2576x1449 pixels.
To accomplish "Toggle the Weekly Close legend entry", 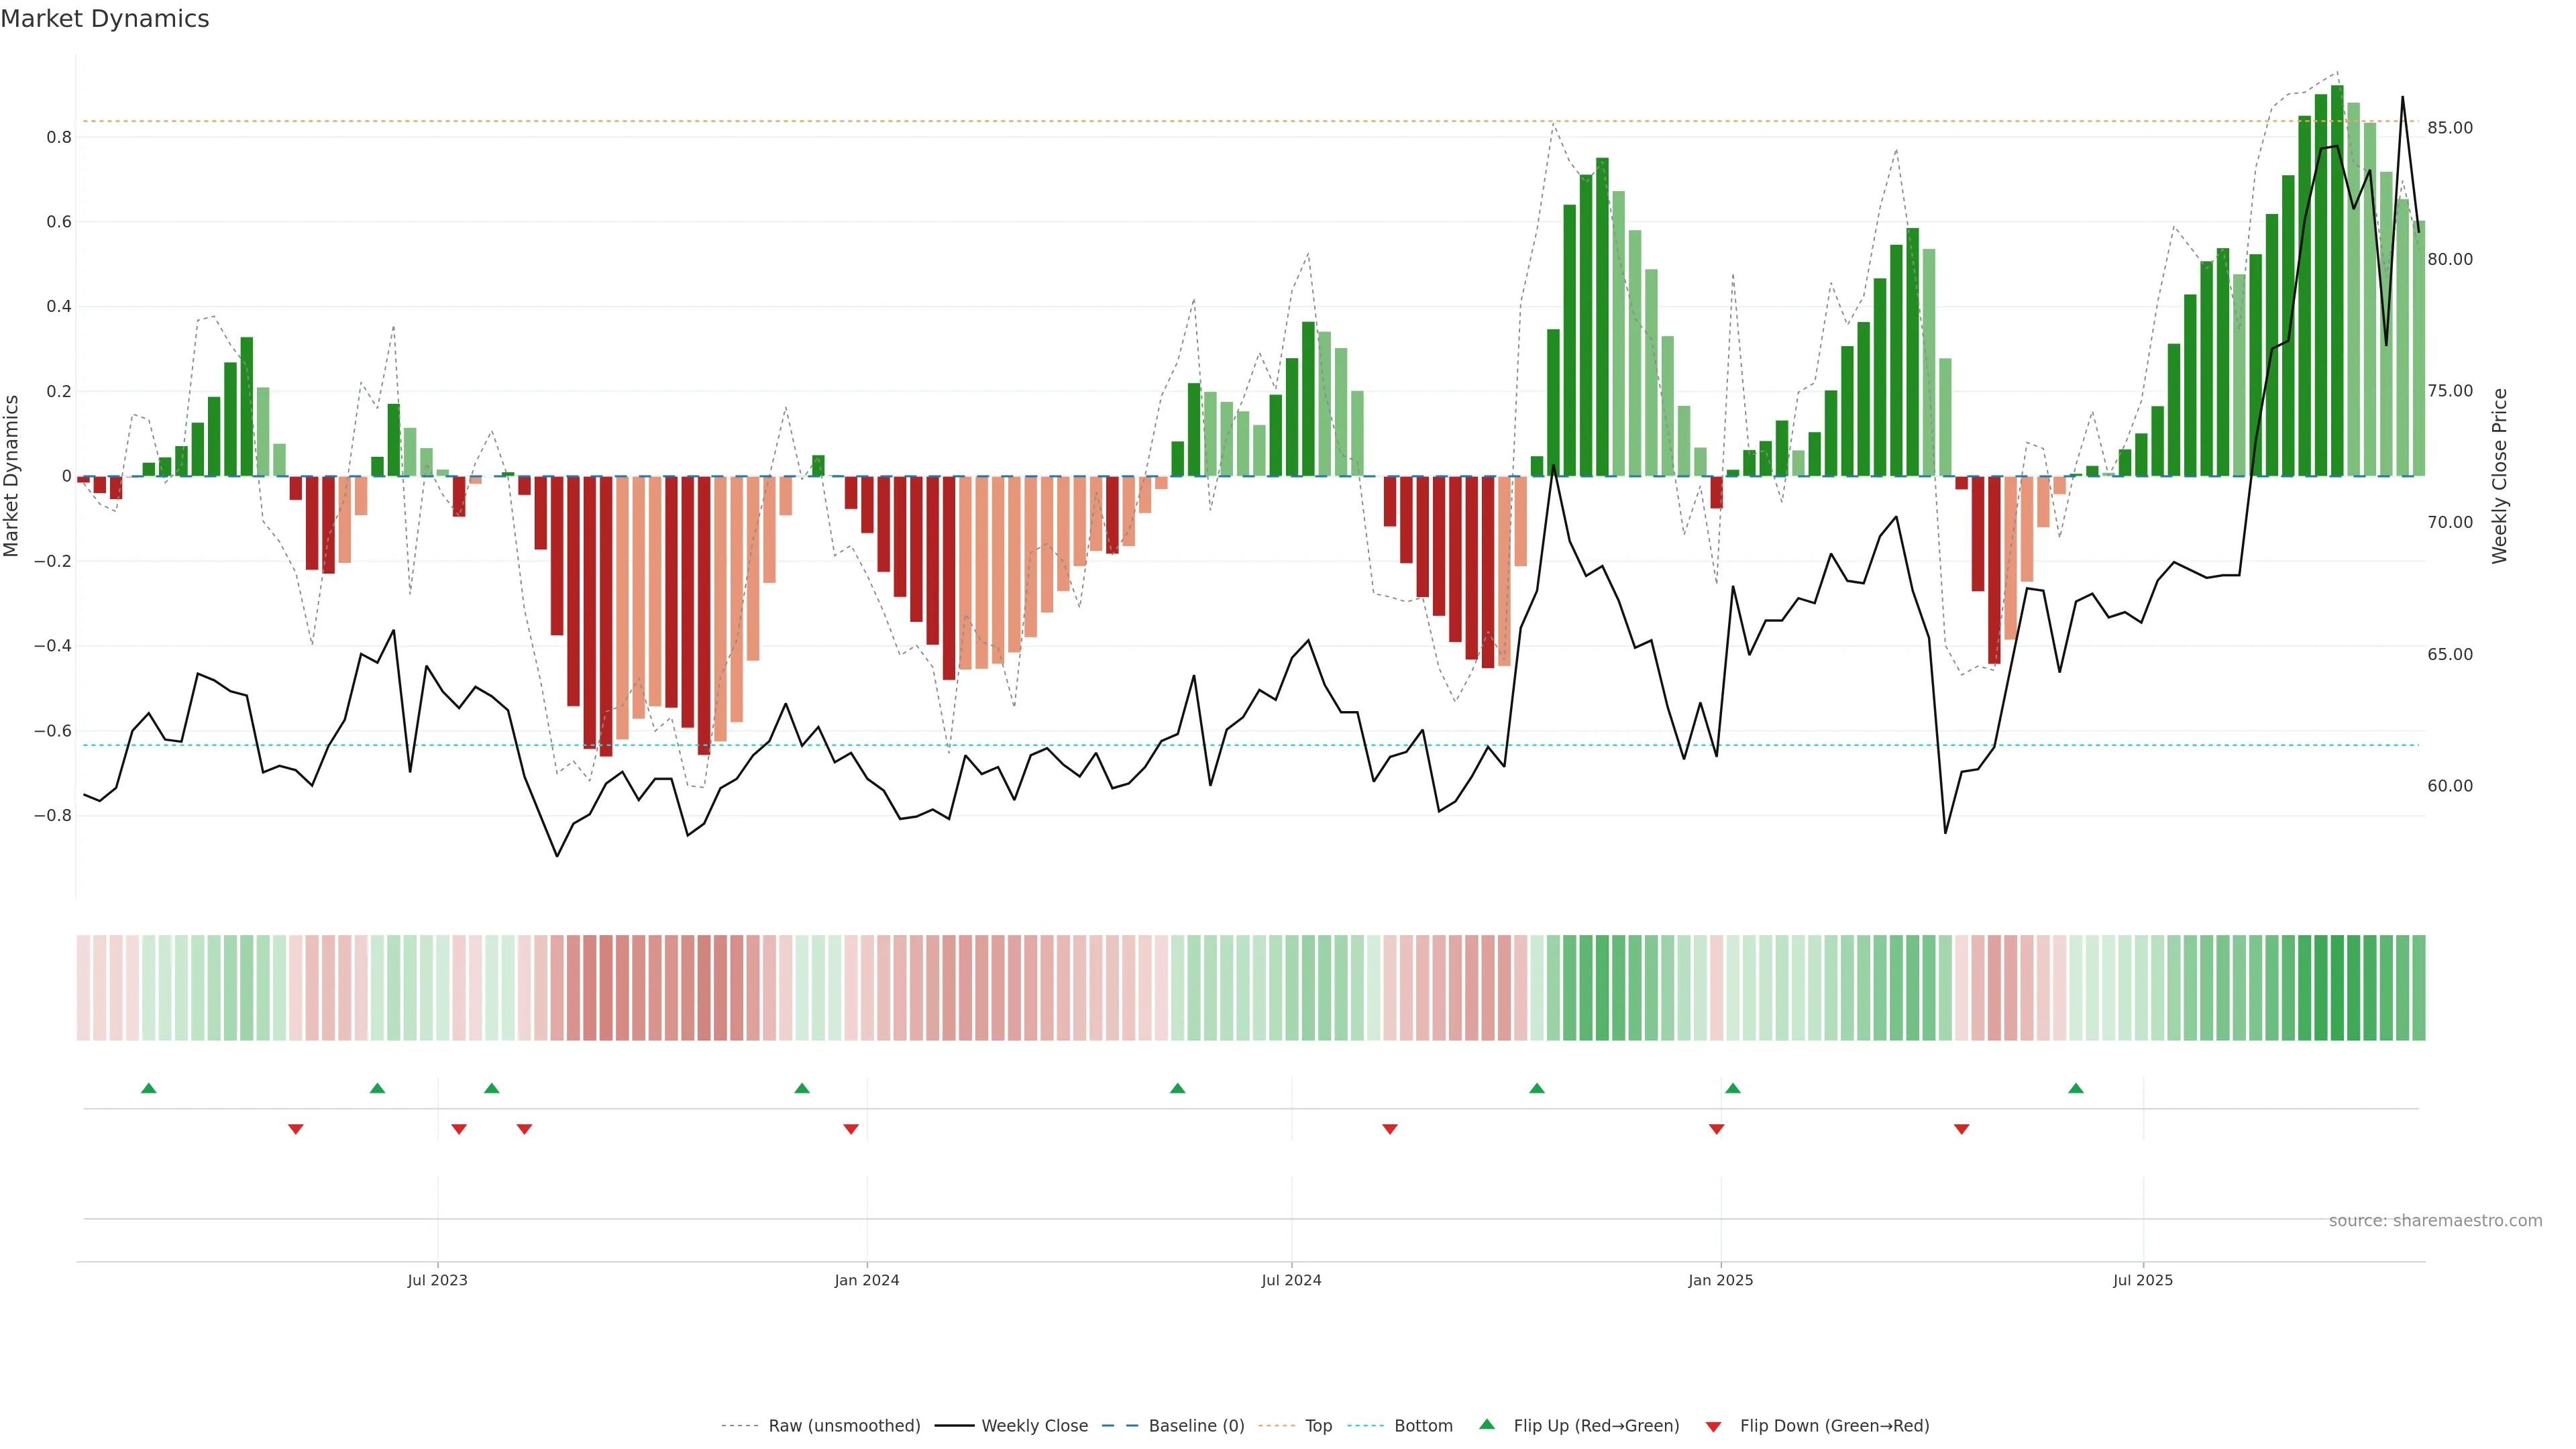I will tap(1034, 1426).
